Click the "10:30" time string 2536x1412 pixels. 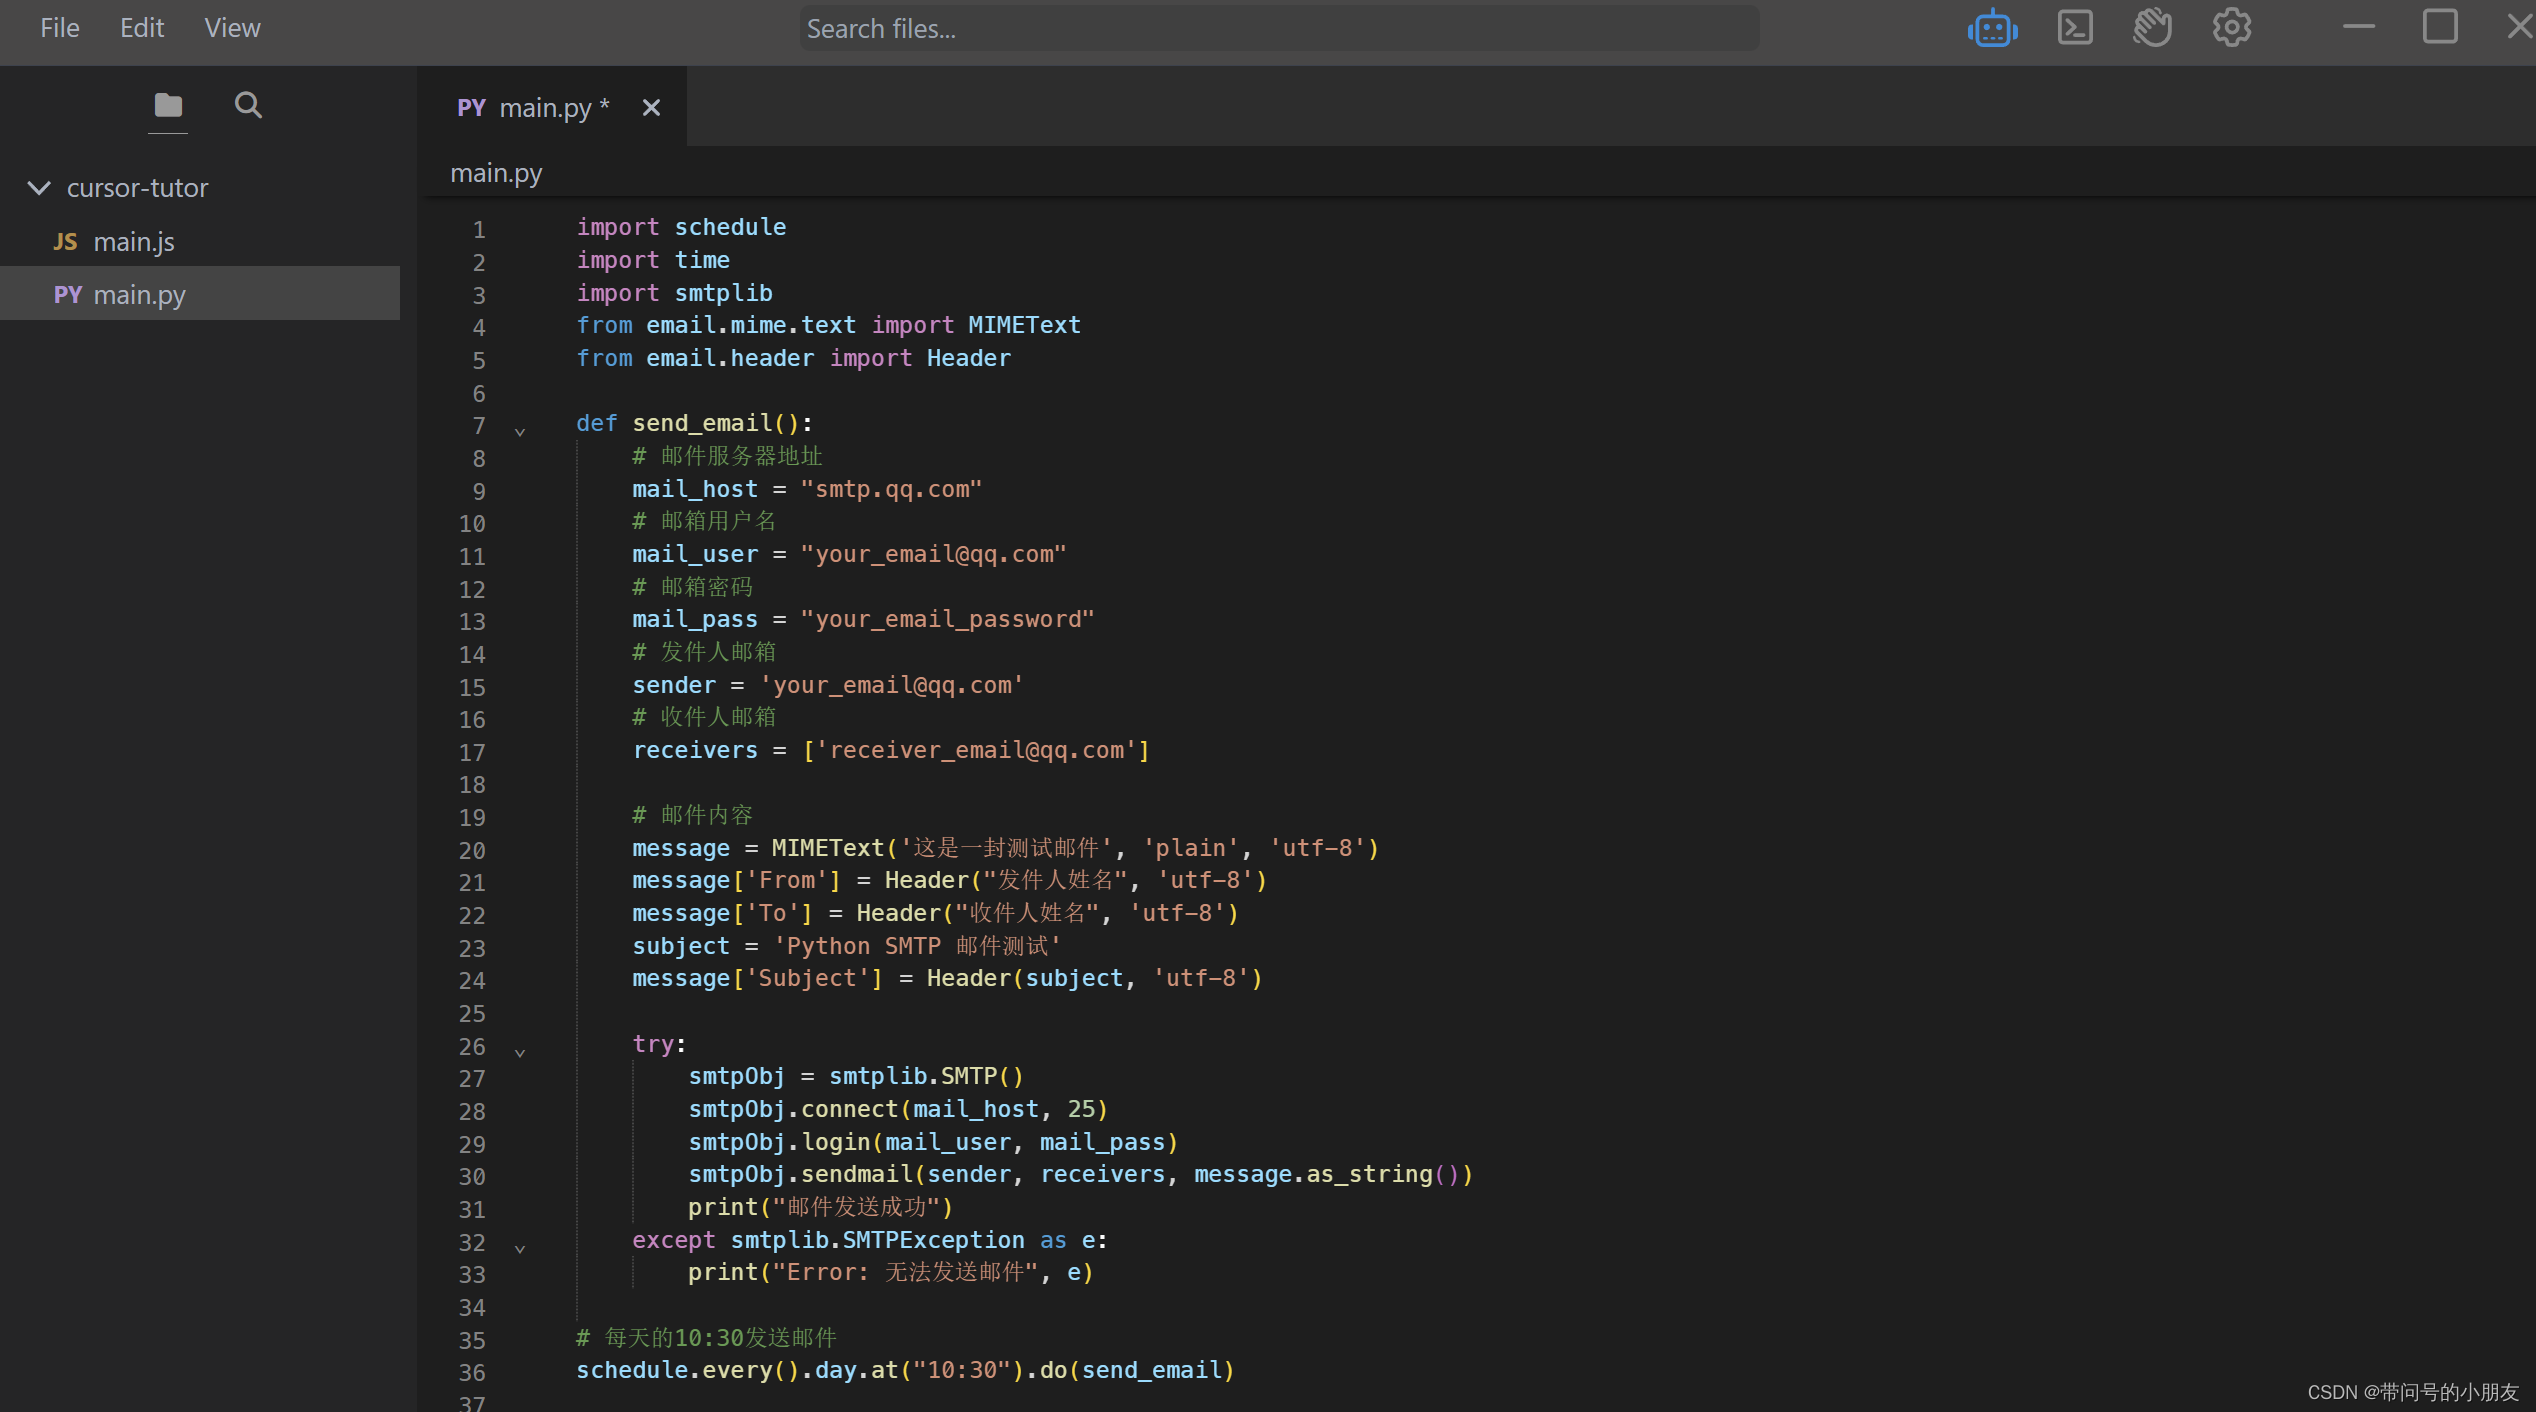coord(962,1370)
